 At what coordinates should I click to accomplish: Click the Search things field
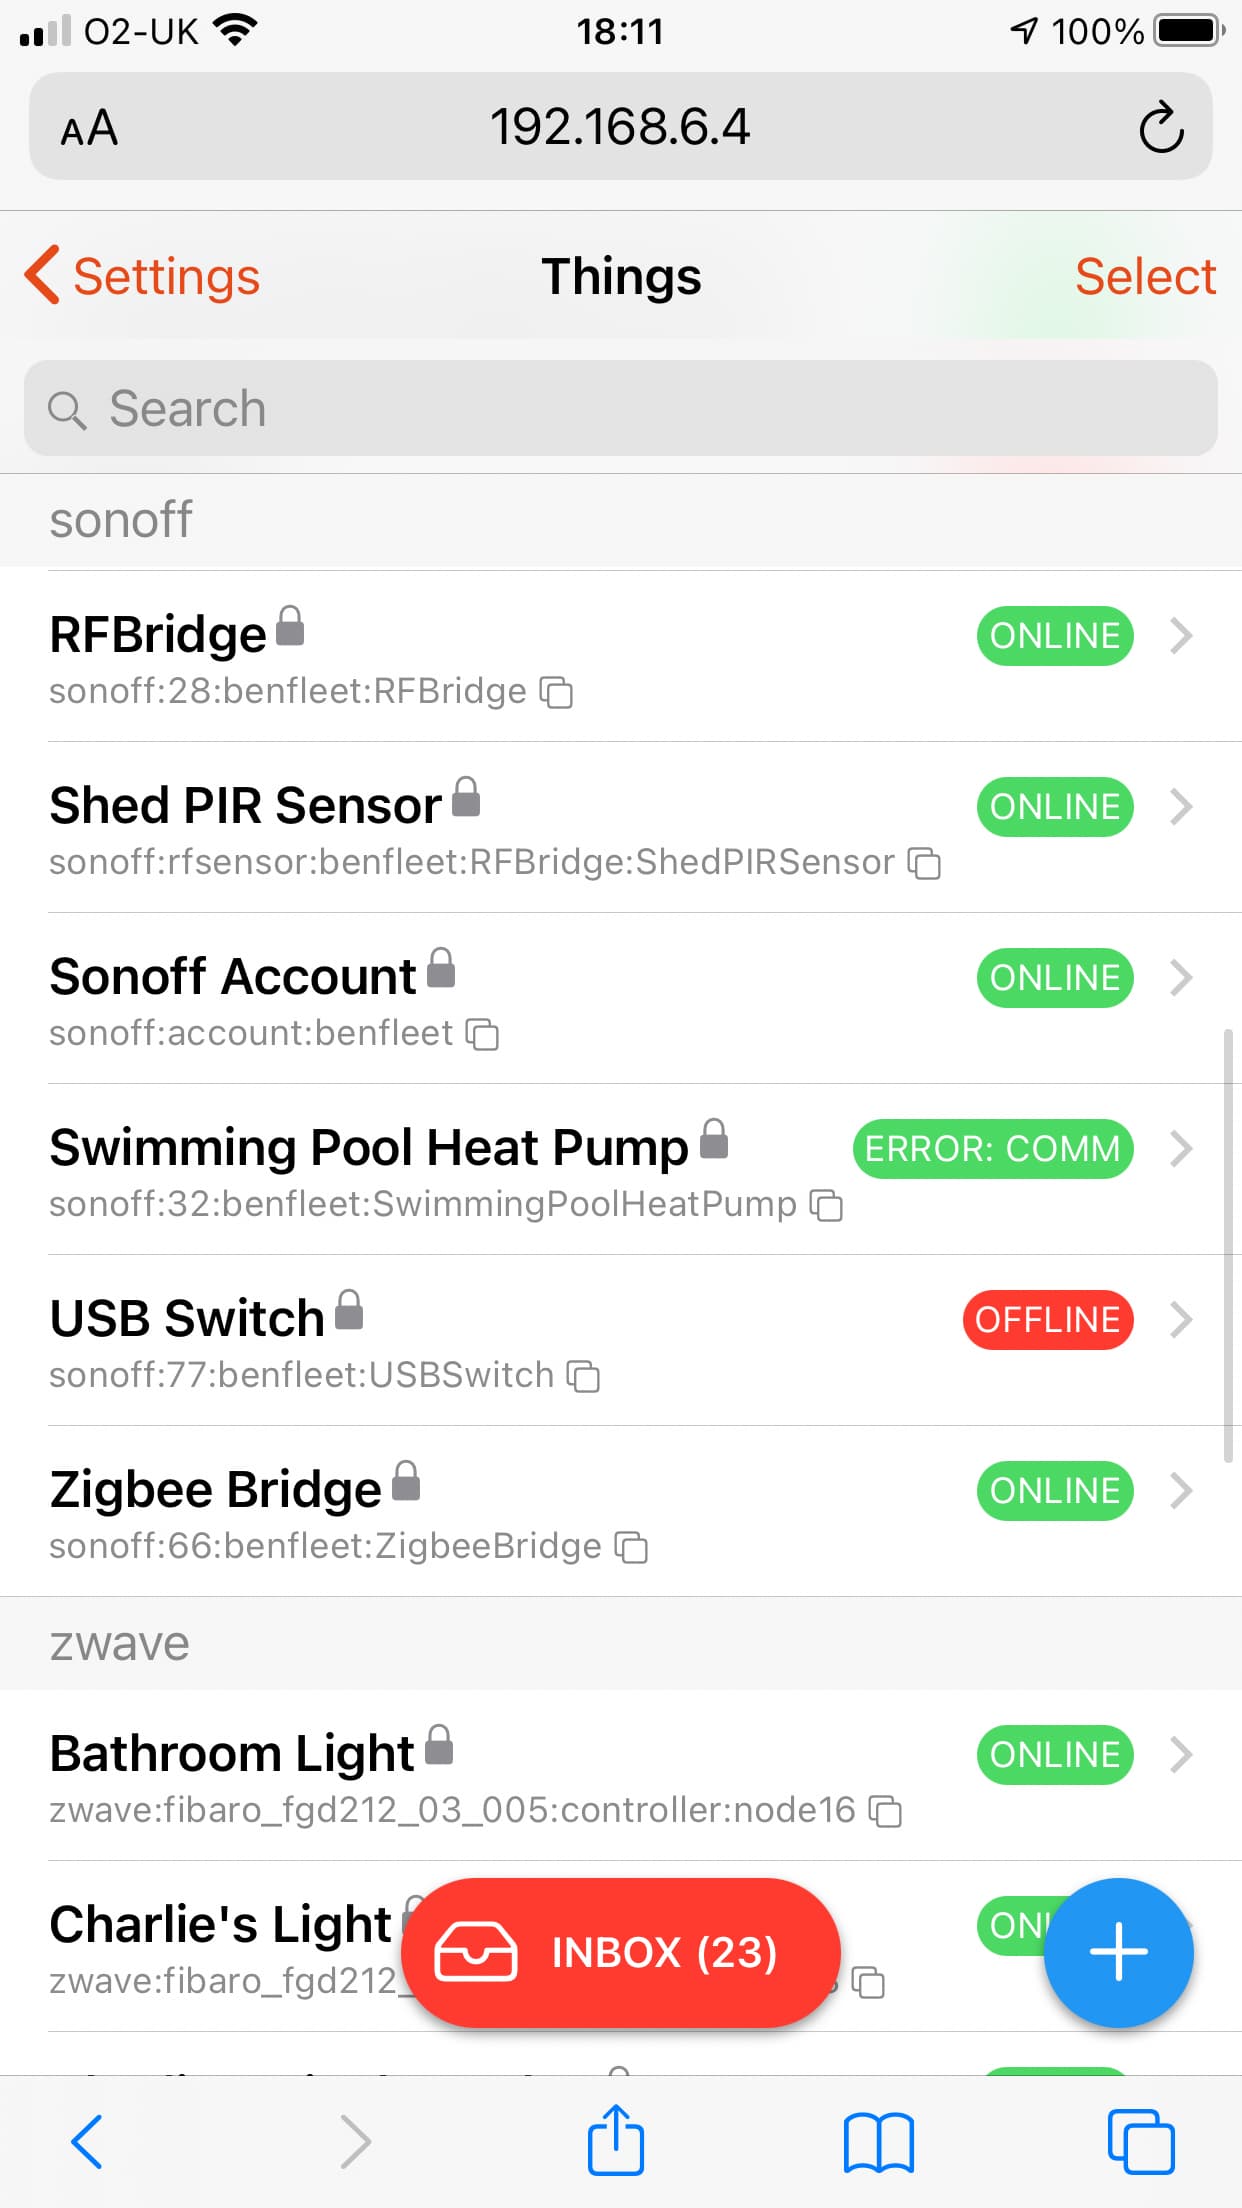pos(620,409)
